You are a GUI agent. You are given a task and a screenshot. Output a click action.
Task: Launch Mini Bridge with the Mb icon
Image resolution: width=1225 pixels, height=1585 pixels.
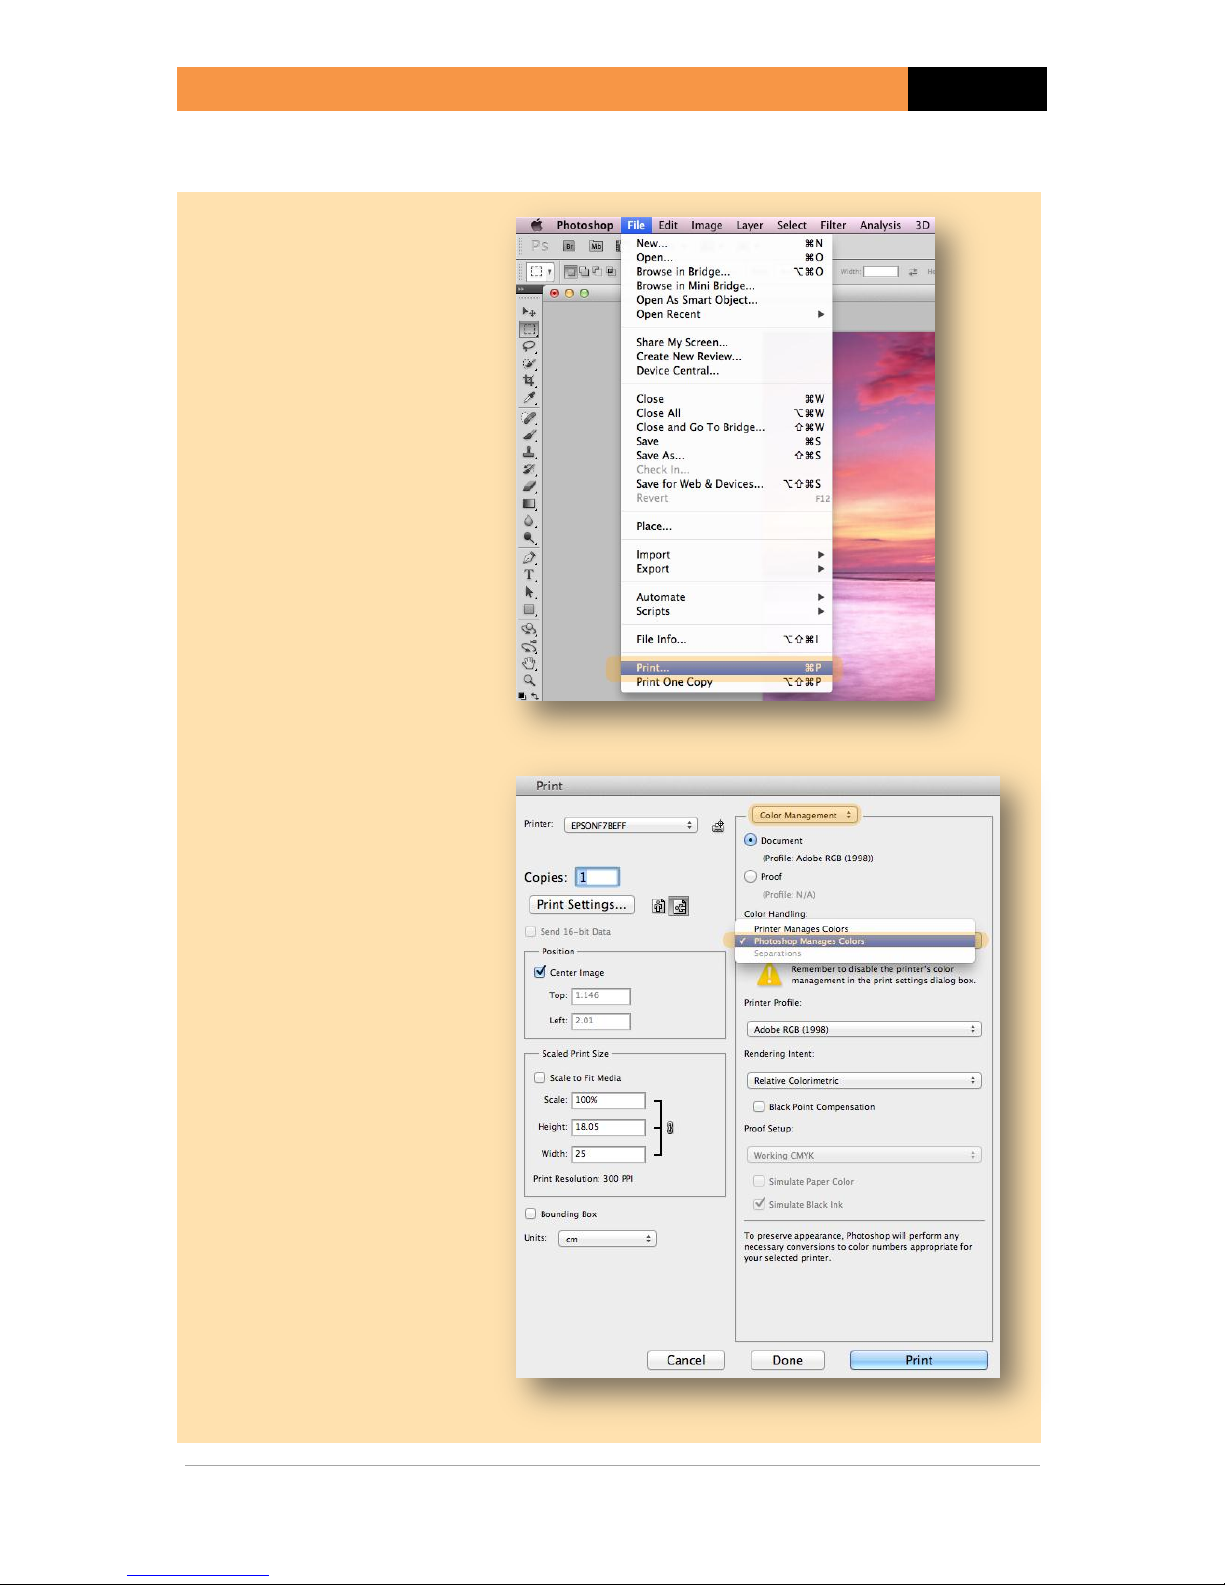(x=596, y=246)
